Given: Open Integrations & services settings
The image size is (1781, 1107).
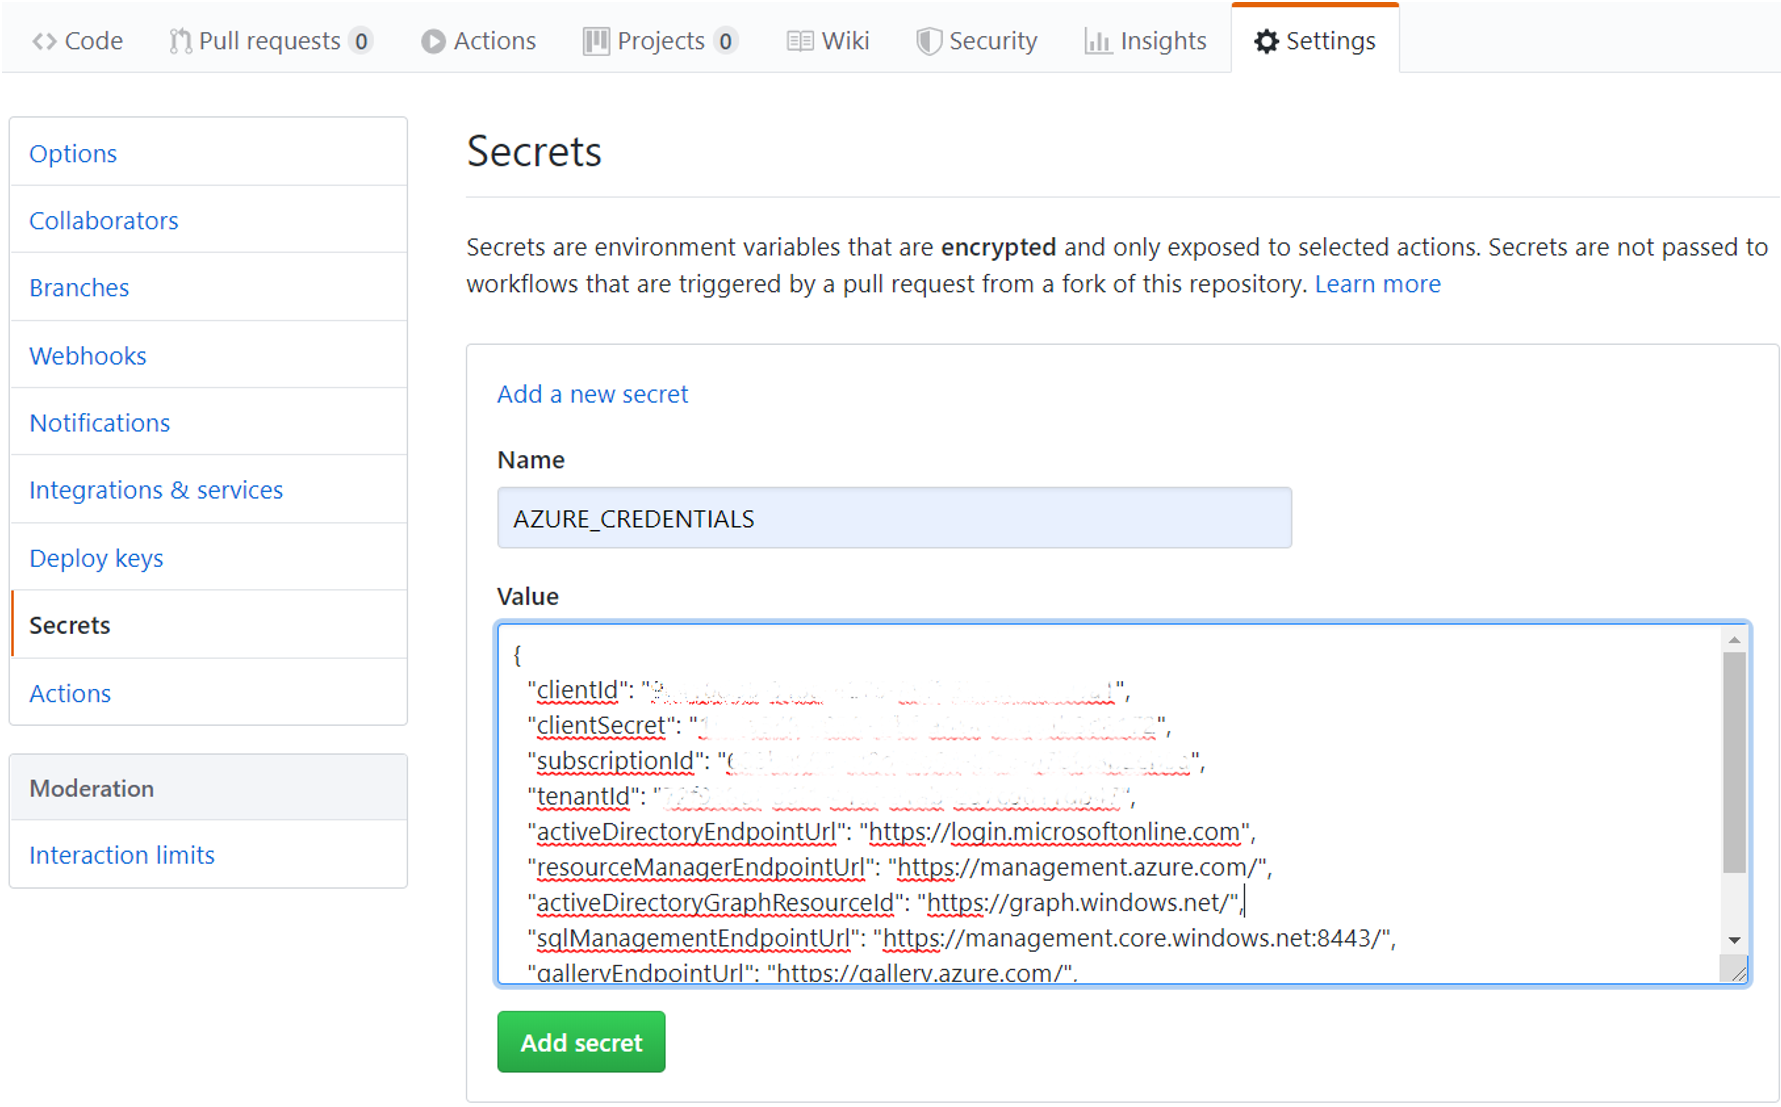Looking at the screenshot, I should point(208,489).
